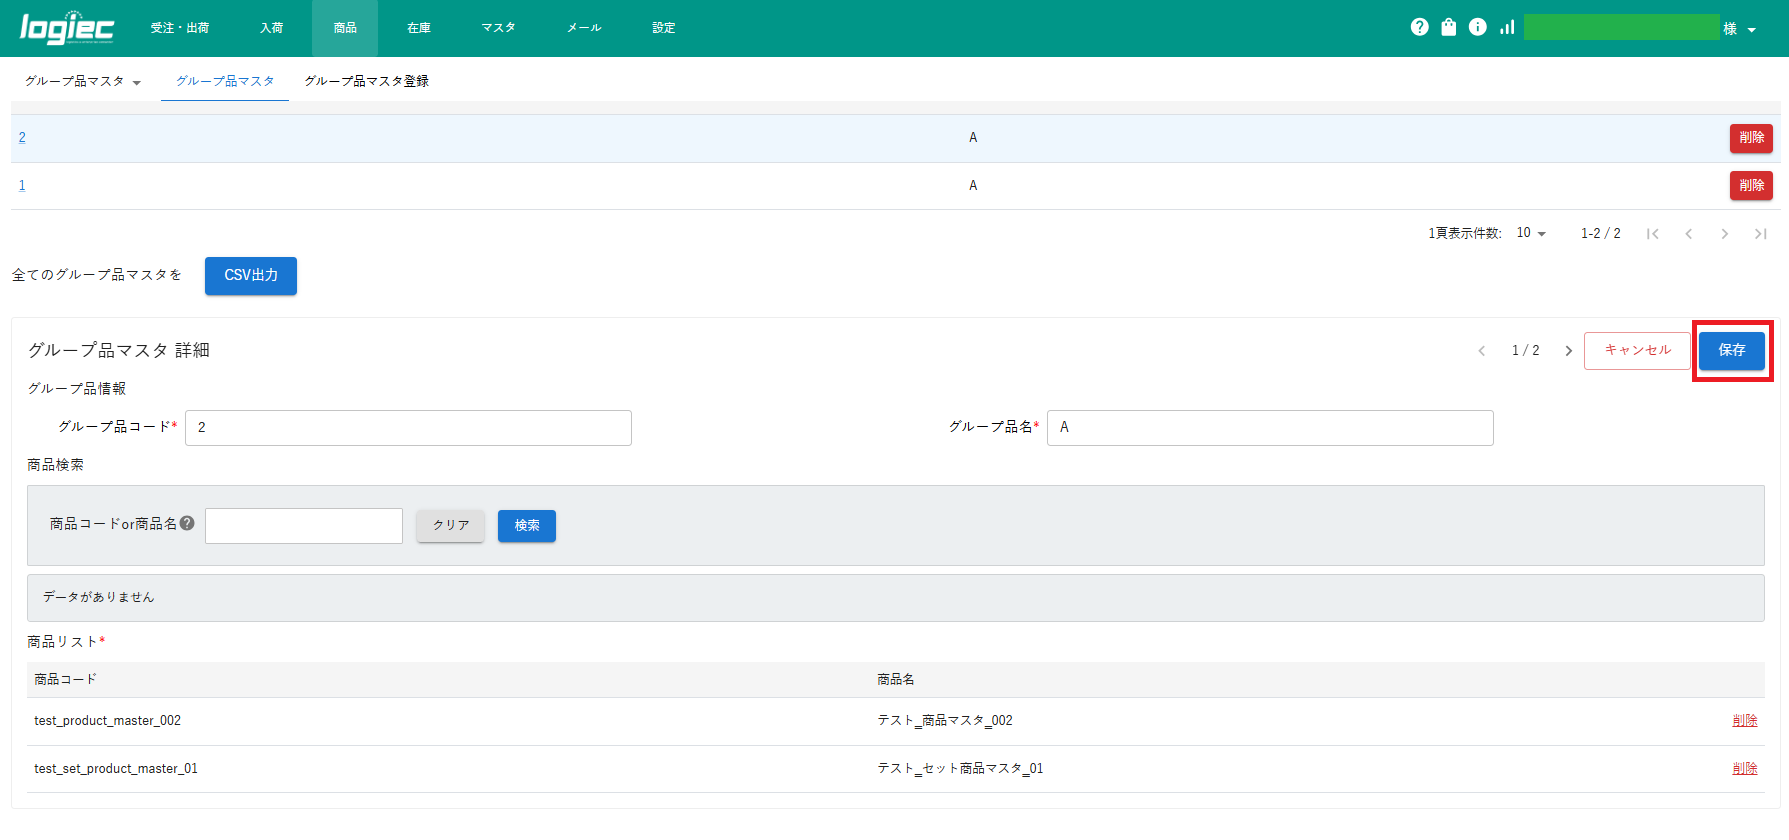The width and height of the screenshot is (1789, 840).
Task: Delete test_product_master_002 from product list
Action: pos(1744,721)
